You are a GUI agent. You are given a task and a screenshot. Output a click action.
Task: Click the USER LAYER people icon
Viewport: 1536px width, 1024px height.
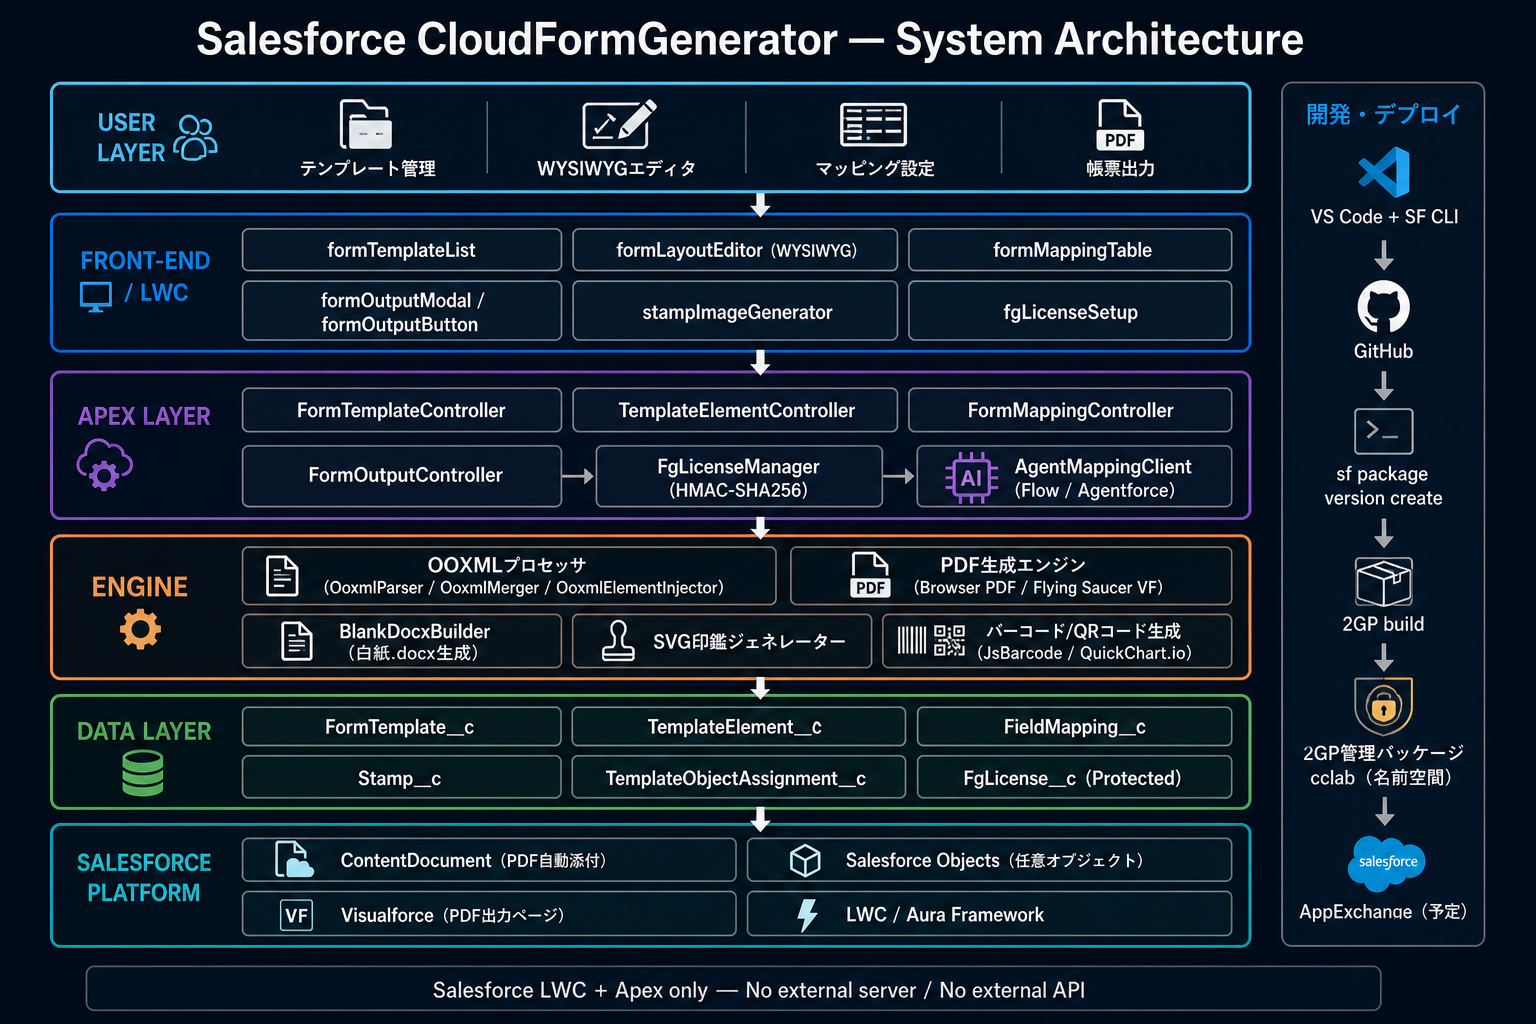195,137
